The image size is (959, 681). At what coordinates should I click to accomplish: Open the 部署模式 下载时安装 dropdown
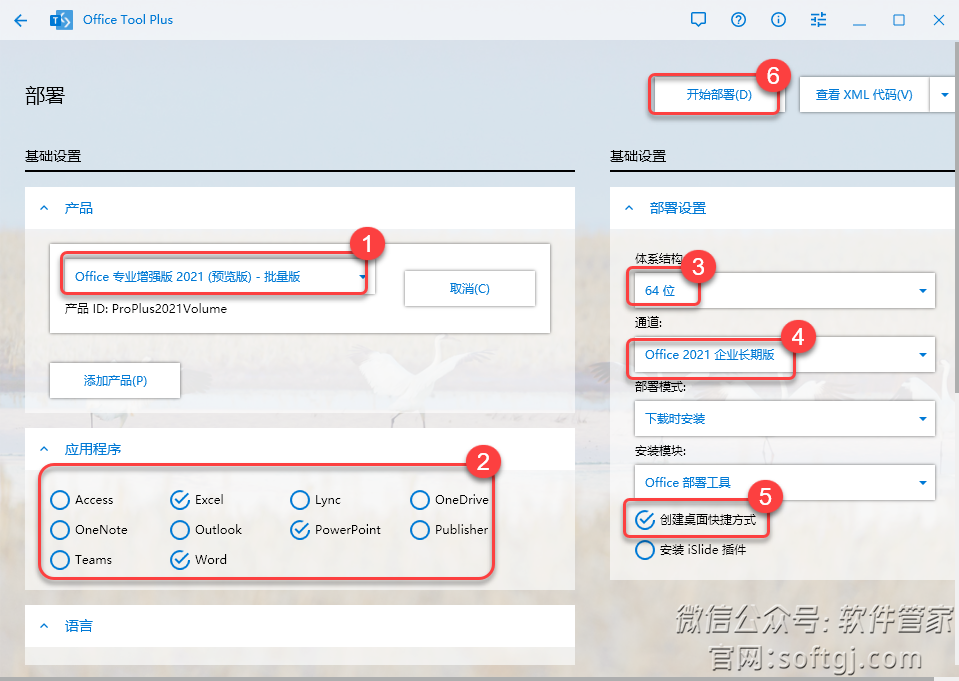click(x=784, y=419)
